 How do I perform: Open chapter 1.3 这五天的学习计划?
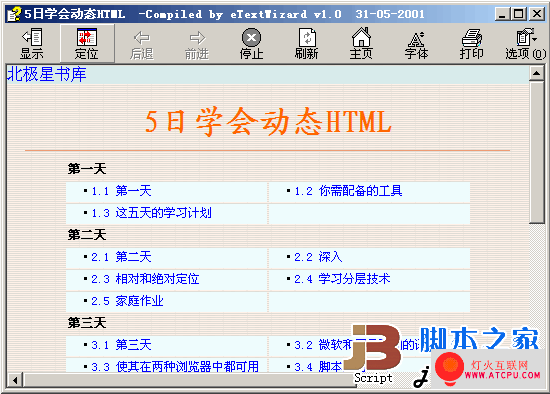152,213
